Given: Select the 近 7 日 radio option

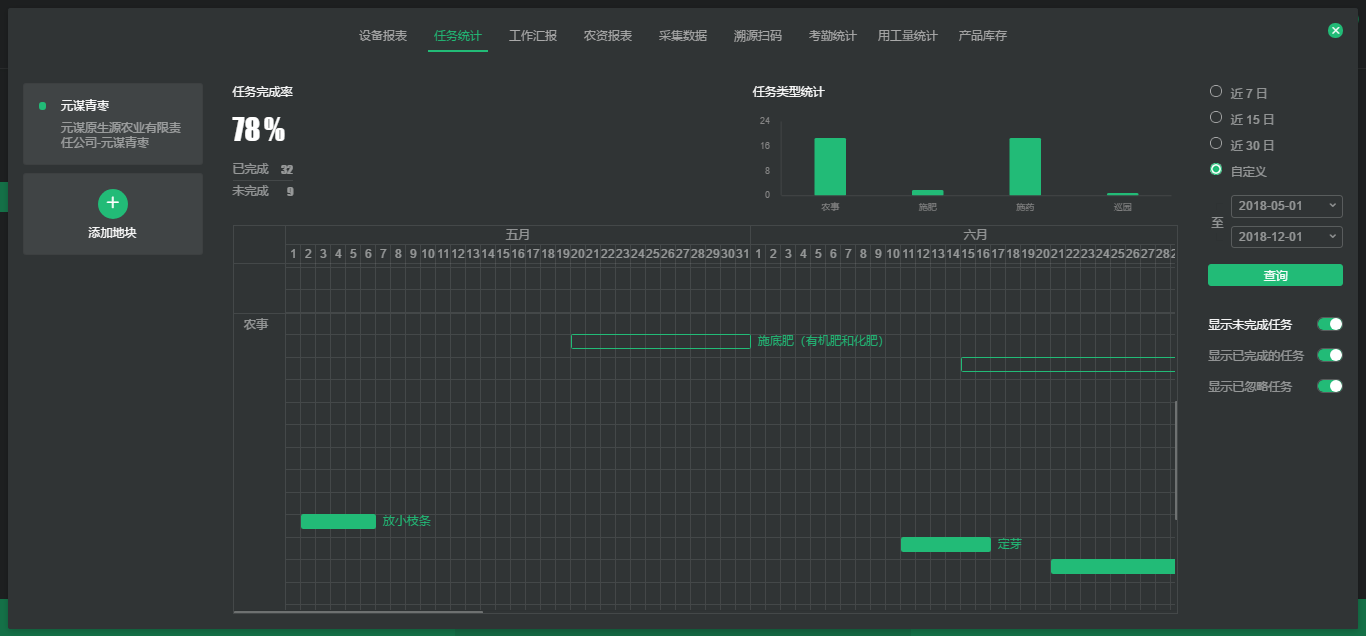Looking at the screenshot, I should pyautogui.click(x=1216, y=92).
